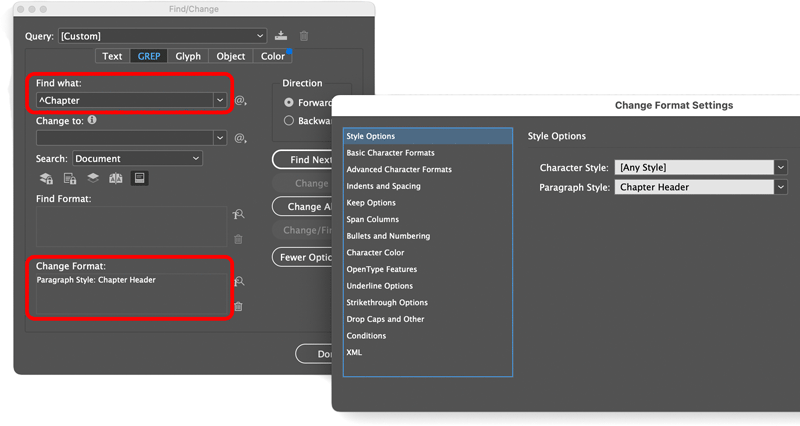Click the Find Next button

coord(303,160)
